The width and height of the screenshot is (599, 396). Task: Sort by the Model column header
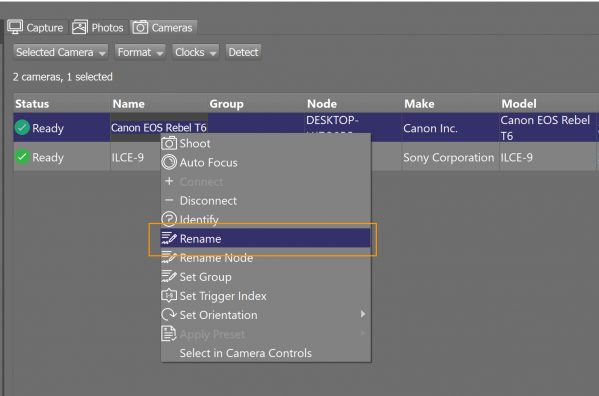(519, 103)
